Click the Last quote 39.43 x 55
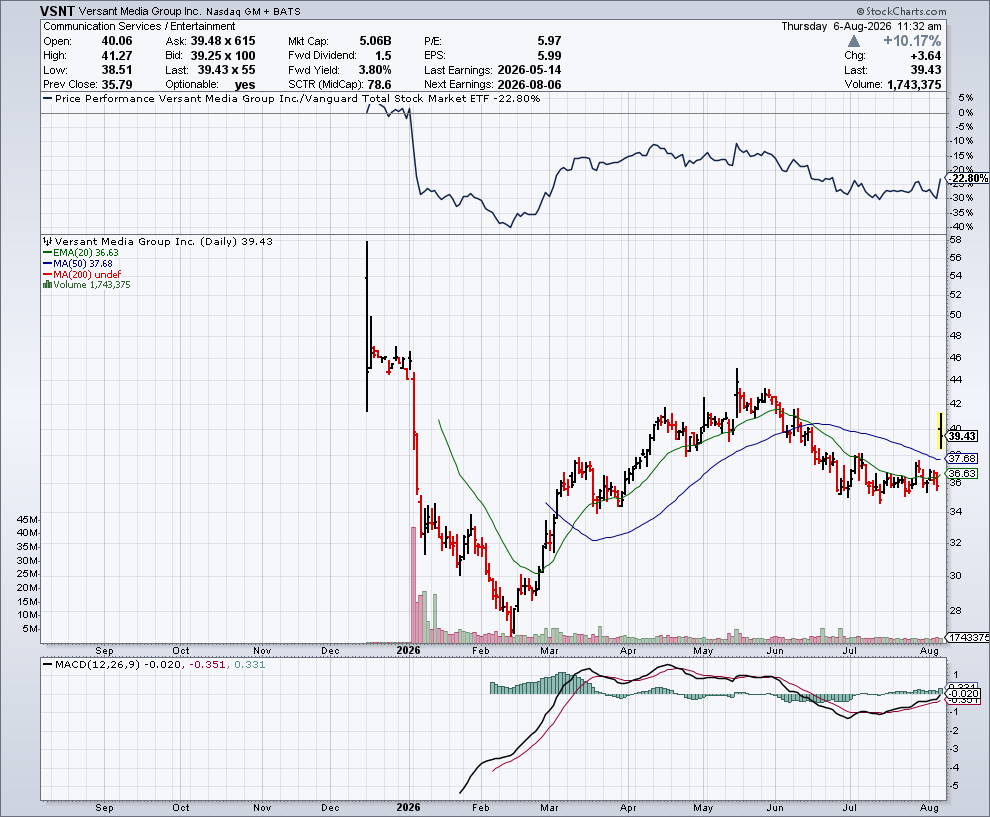Viewport: 990px width, 817px height. point(226,70)
